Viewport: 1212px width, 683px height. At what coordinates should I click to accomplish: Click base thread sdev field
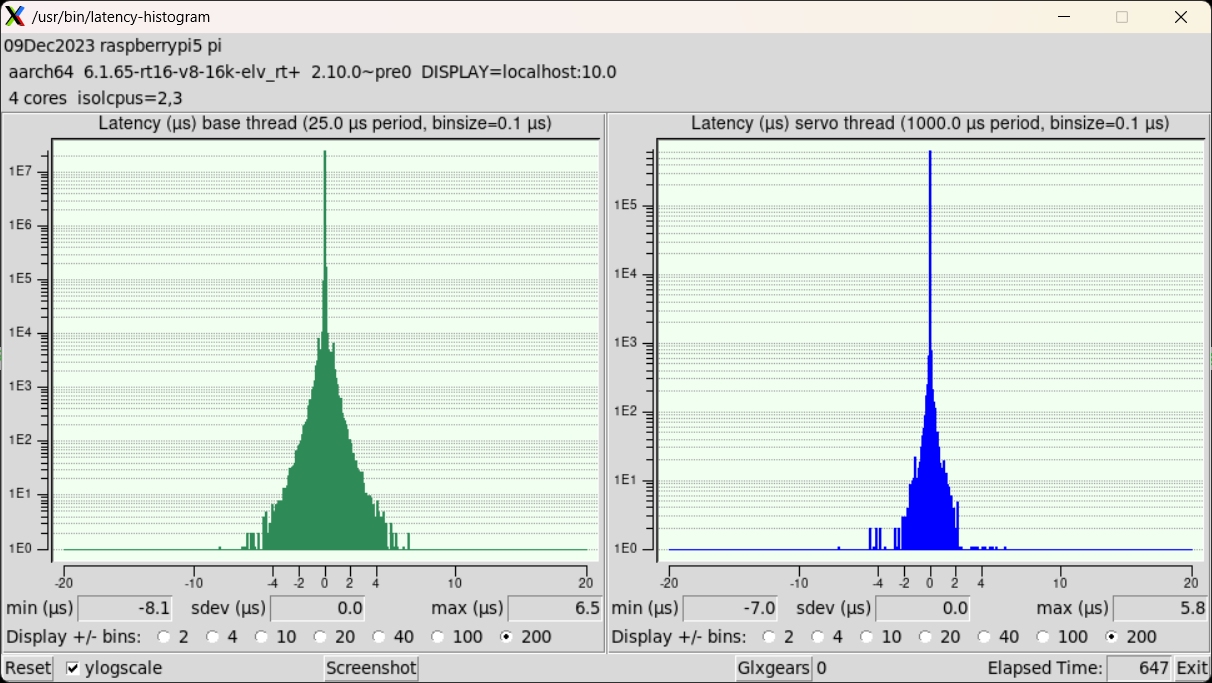click(x=317, y=608)
